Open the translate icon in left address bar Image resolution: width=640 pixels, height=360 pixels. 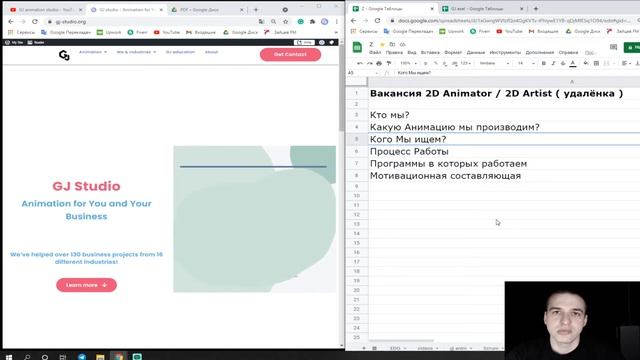(261, 22)
